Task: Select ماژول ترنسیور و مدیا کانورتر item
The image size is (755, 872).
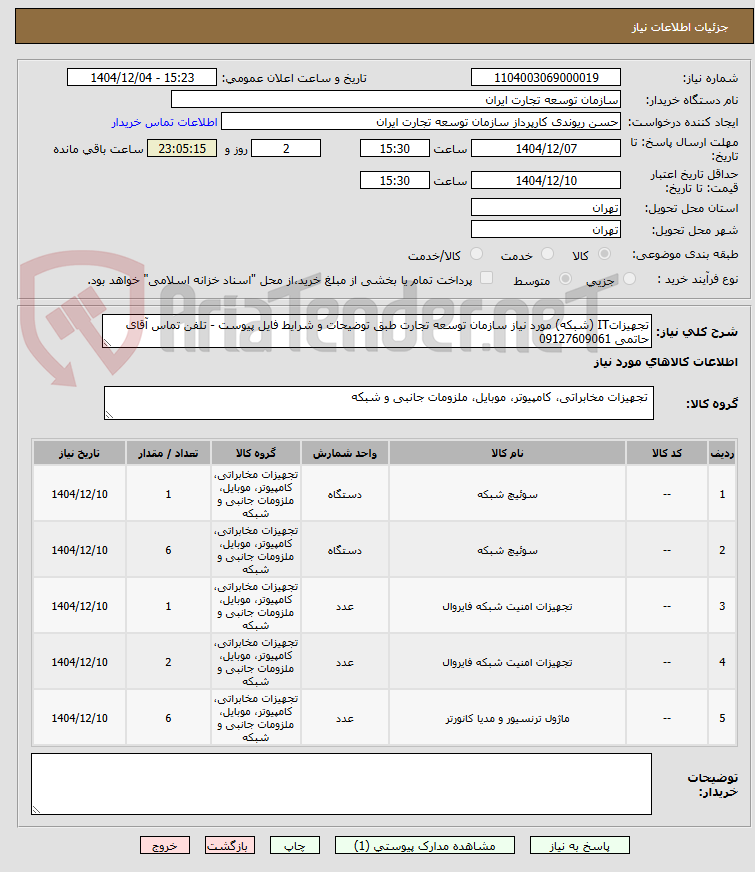Action: (507, 719)
